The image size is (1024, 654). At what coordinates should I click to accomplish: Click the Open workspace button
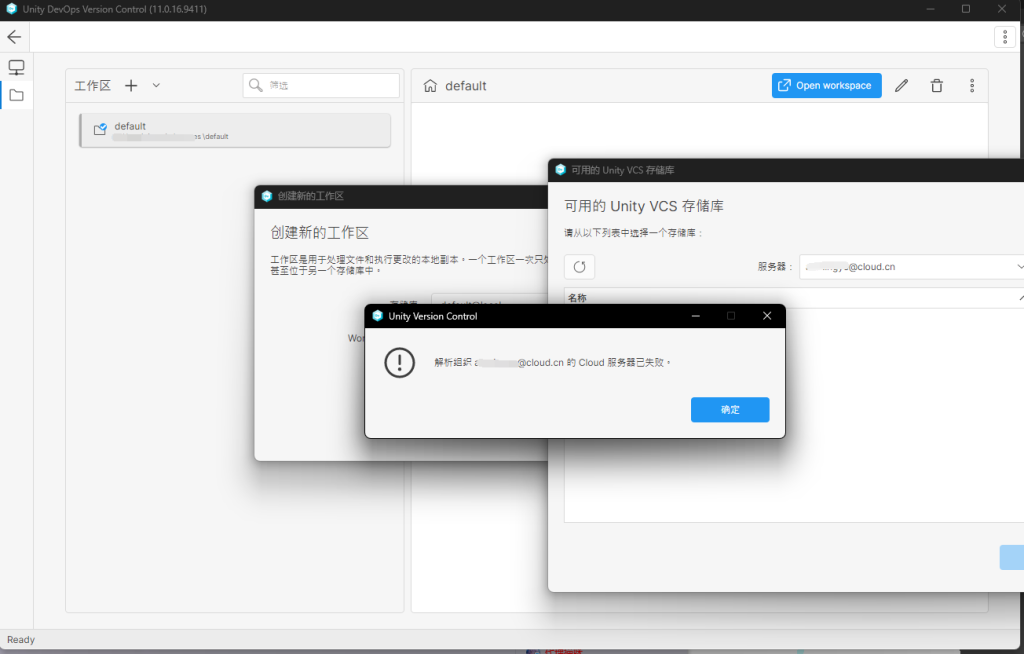826,86
